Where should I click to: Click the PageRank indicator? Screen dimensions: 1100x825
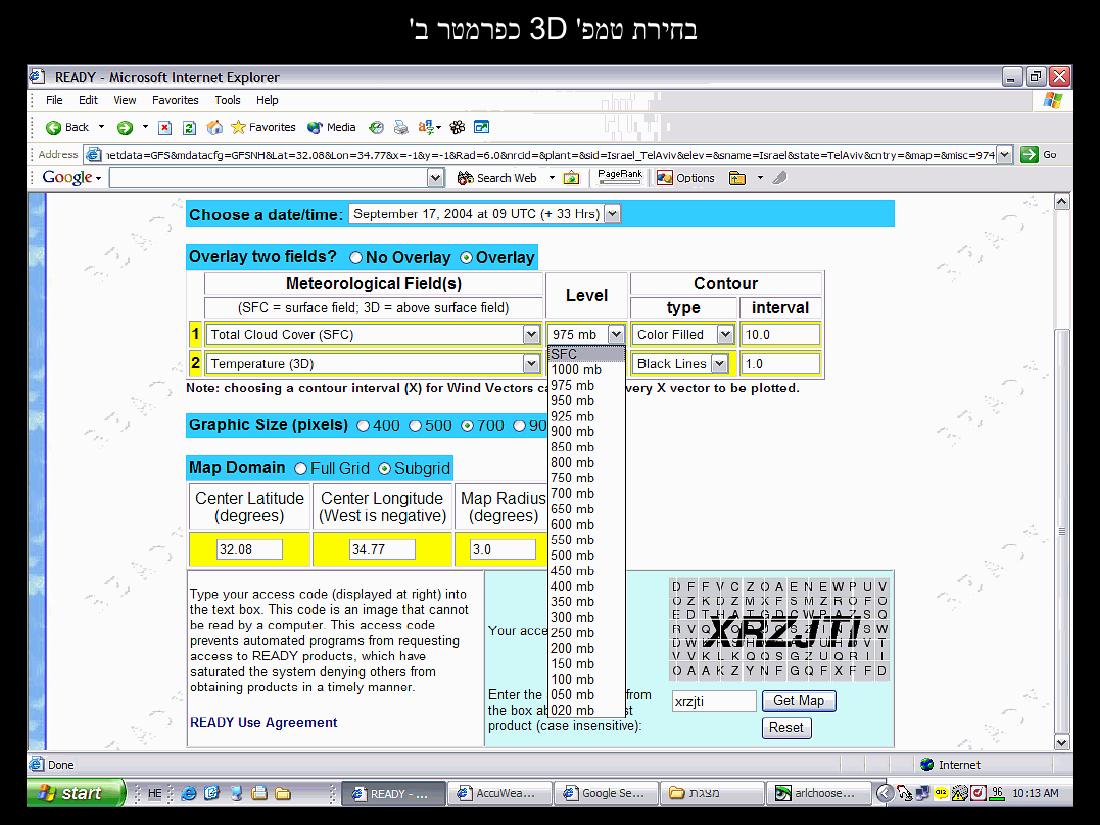point(619,177)
